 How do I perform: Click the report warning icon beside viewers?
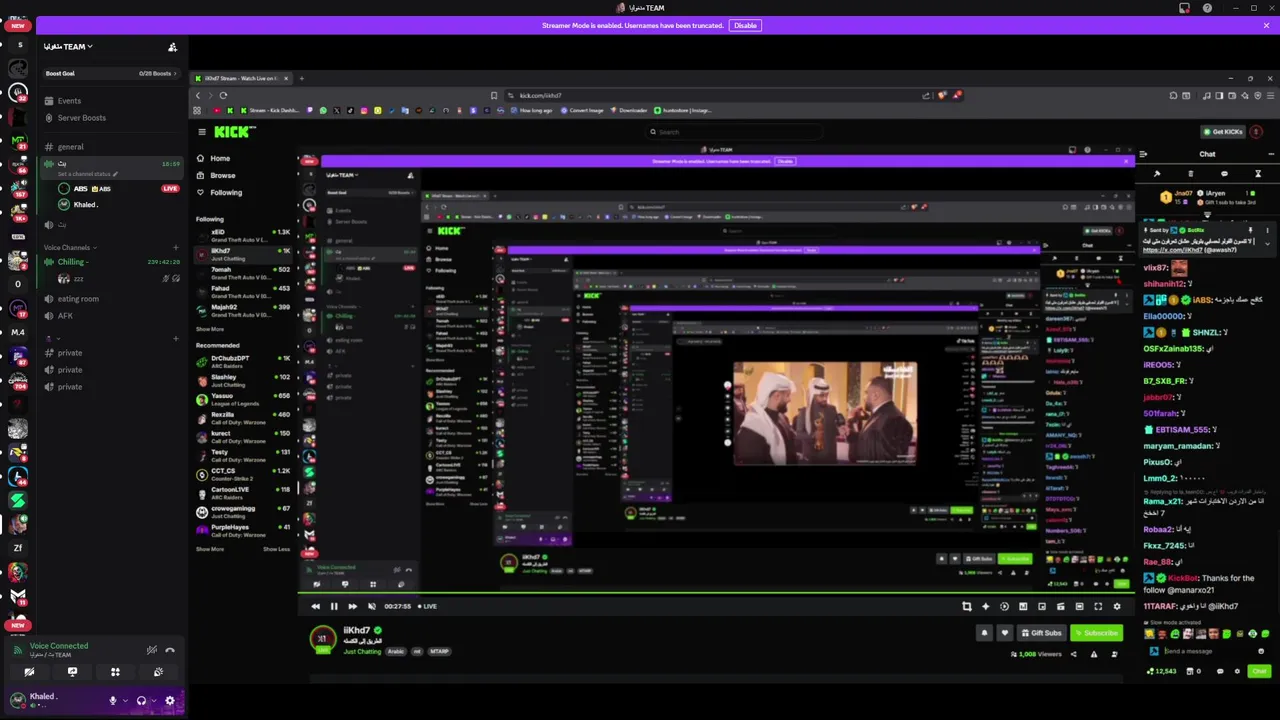(1093, 654)
